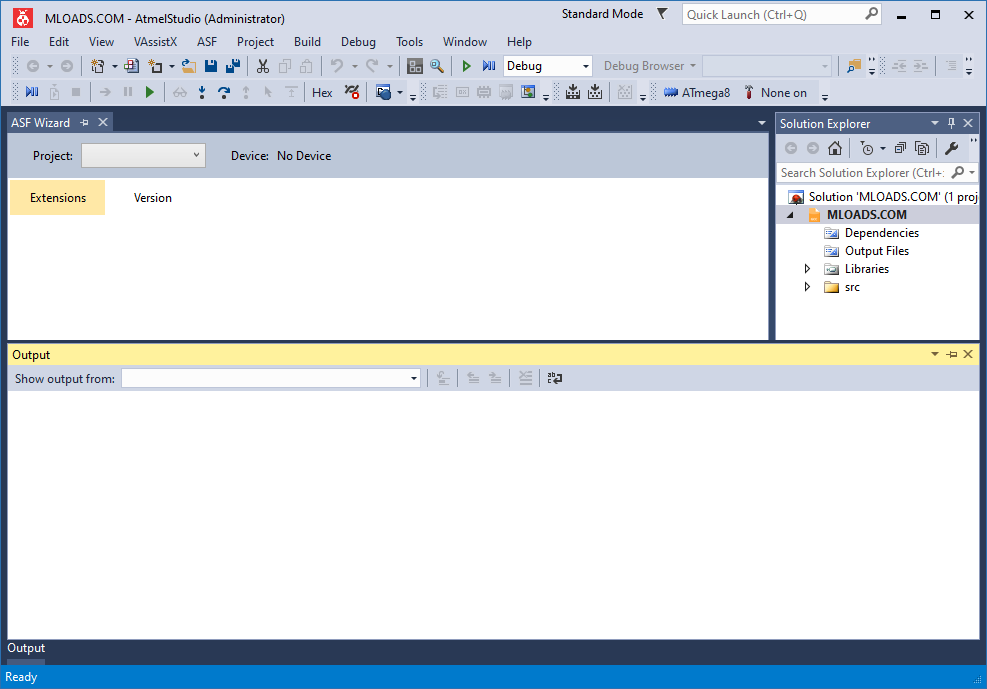Click Start Debugging and Break in debug toolbar

(x=31, y=92)
